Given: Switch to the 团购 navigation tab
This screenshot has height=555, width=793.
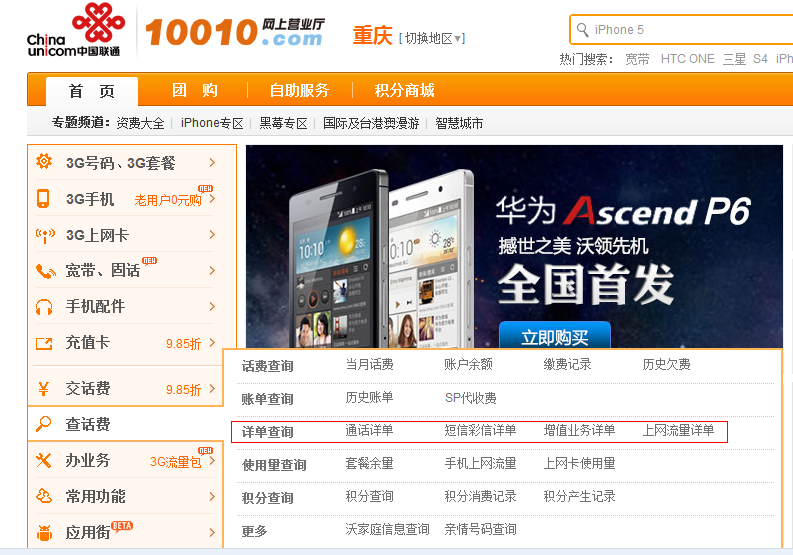Looking at the screenshot, I should point(195,90).
